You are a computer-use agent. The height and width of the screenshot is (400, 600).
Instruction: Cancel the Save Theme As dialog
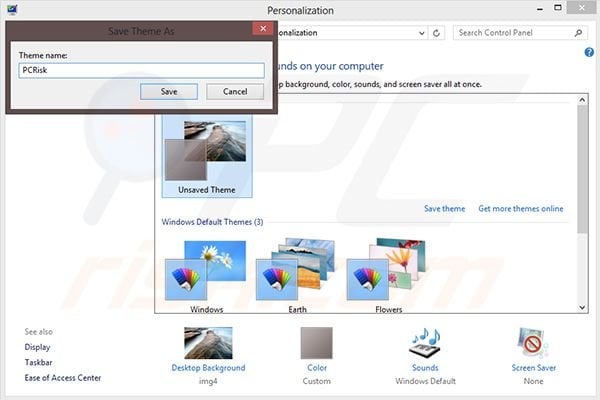(x=235, y=92)
